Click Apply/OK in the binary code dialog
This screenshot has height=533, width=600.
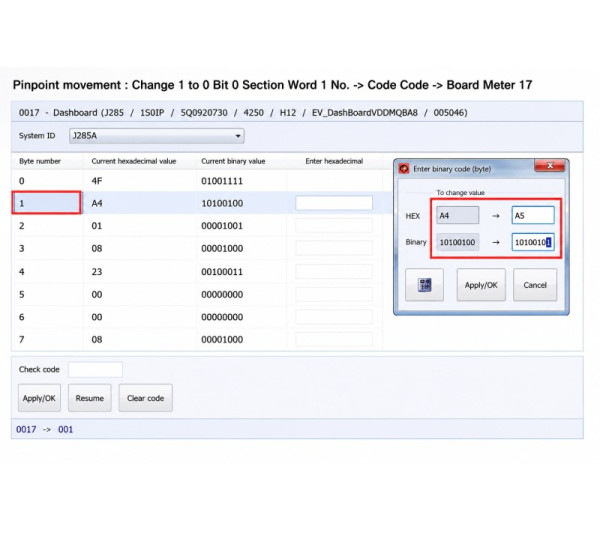(x=481, y=285)
